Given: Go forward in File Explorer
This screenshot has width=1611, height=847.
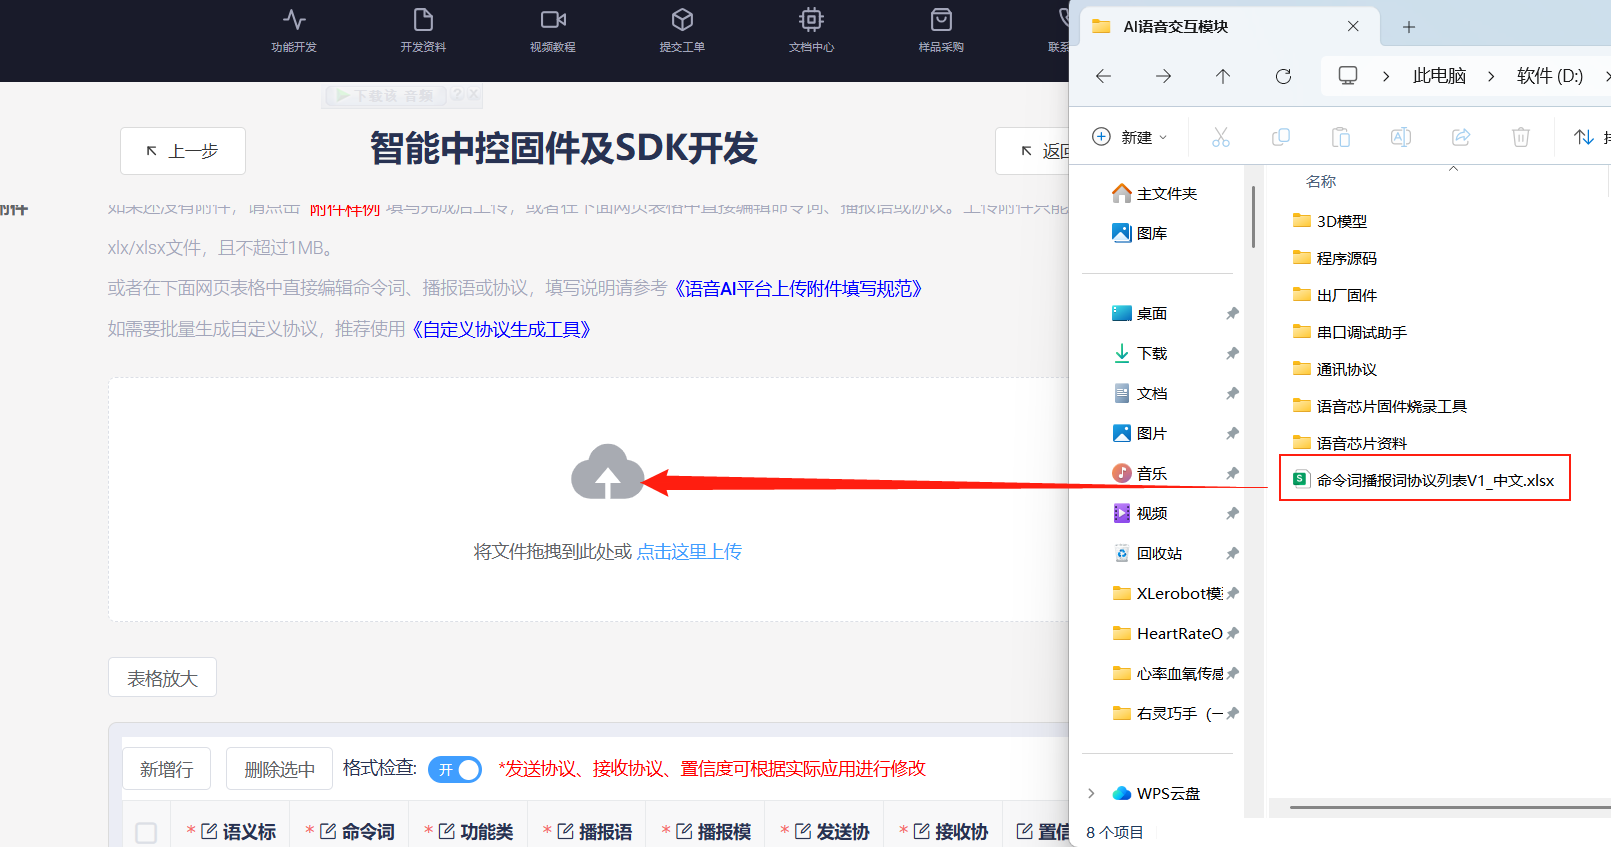Looking at the screenshot, I should [1163, 76].
